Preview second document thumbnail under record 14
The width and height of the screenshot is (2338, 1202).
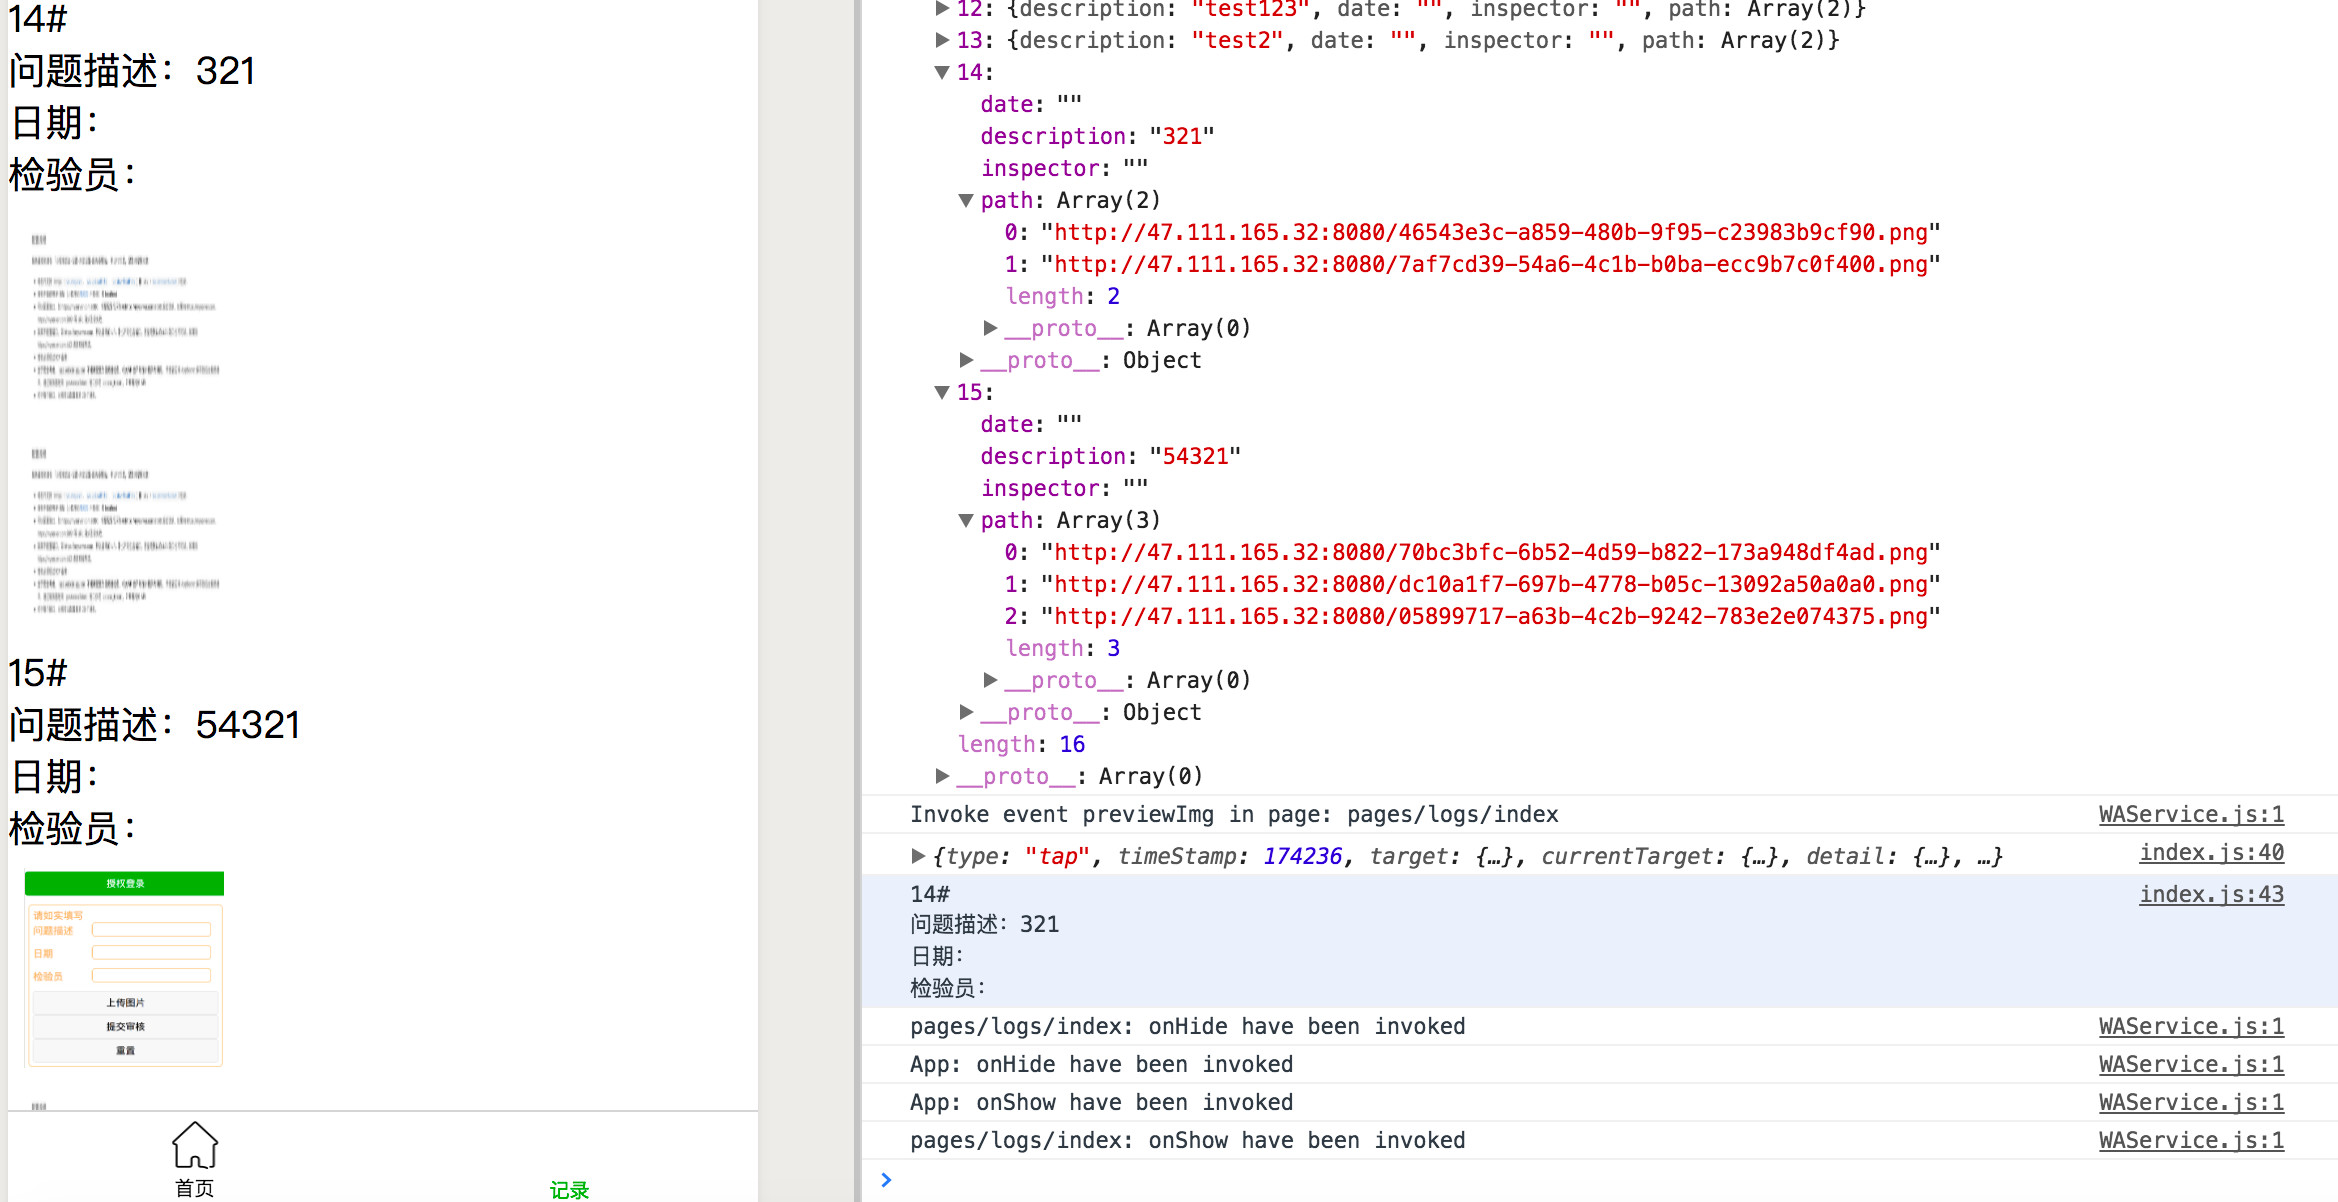tap(125, 531)
